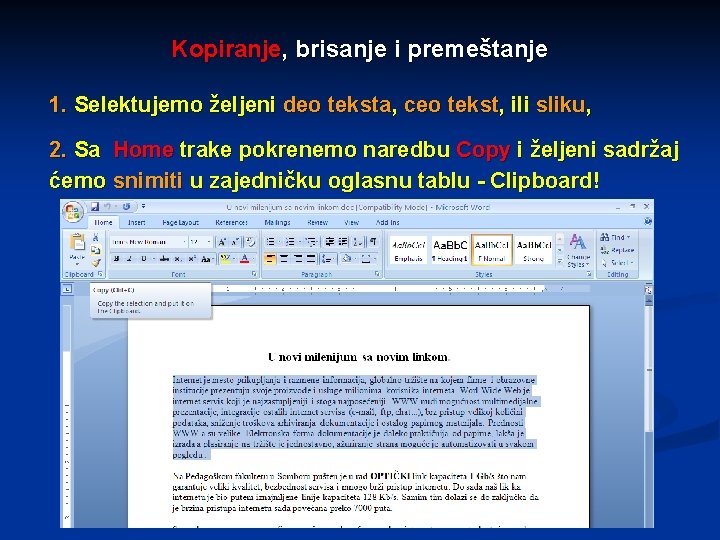
Task: Apply paragraph Shading paint bucket
Action: tap(347, 259)
